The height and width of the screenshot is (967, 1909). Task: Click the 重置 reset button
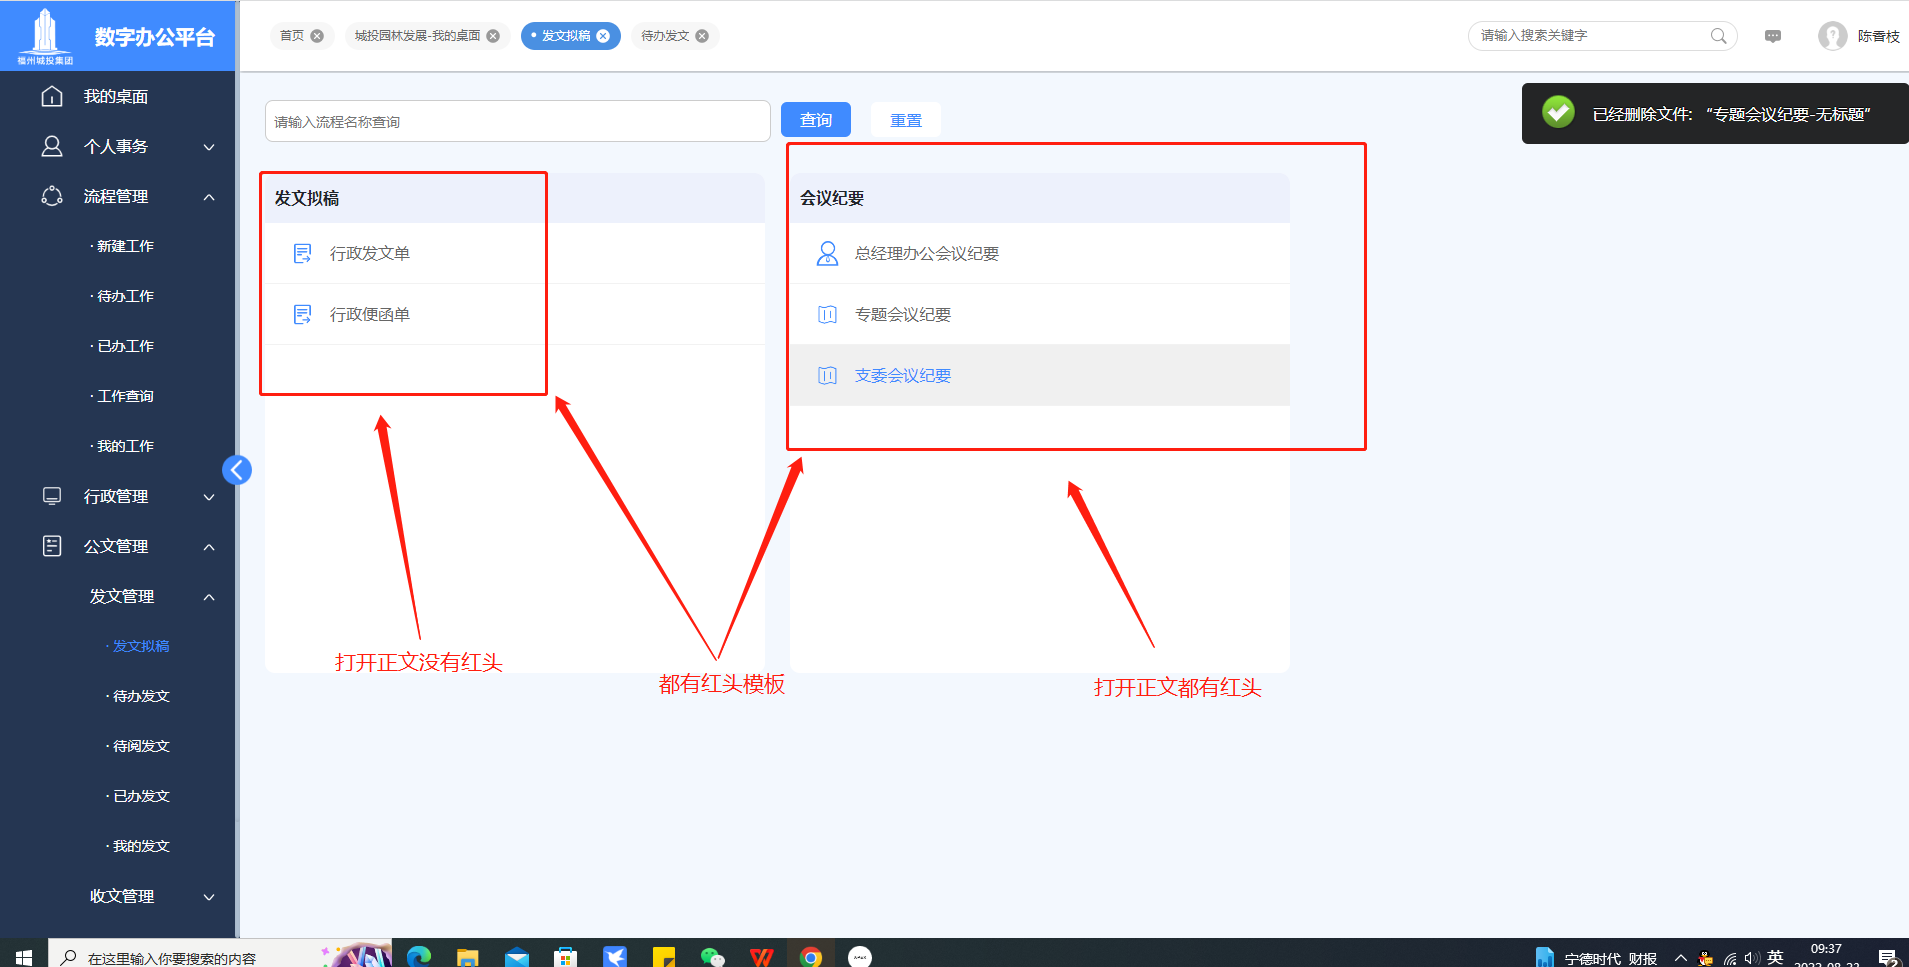click(906, 120)
